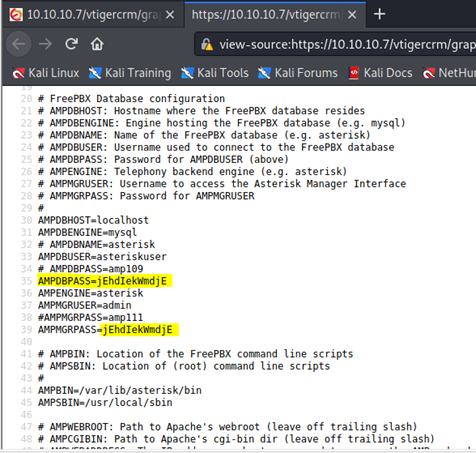Open the Kali Linux bookmark
Viewport: 476px width, 453px height.
tap(46, 73)
